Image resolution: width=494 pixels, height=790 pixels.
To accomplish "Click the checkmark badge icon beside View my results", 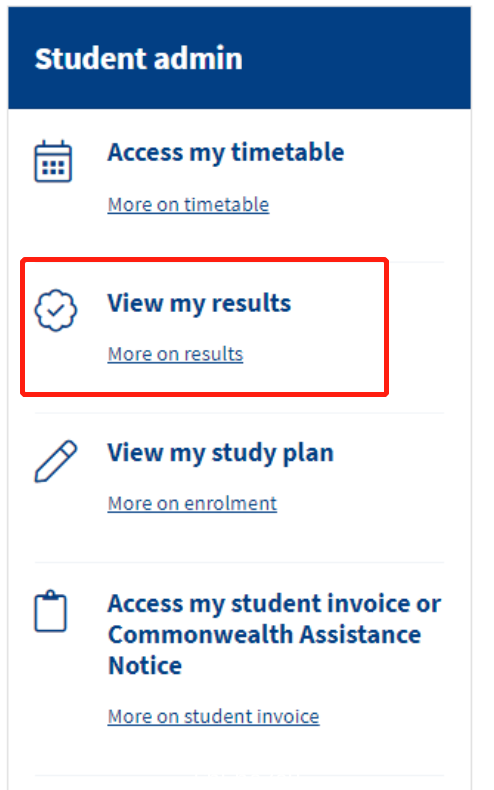I will coord(56,310).
